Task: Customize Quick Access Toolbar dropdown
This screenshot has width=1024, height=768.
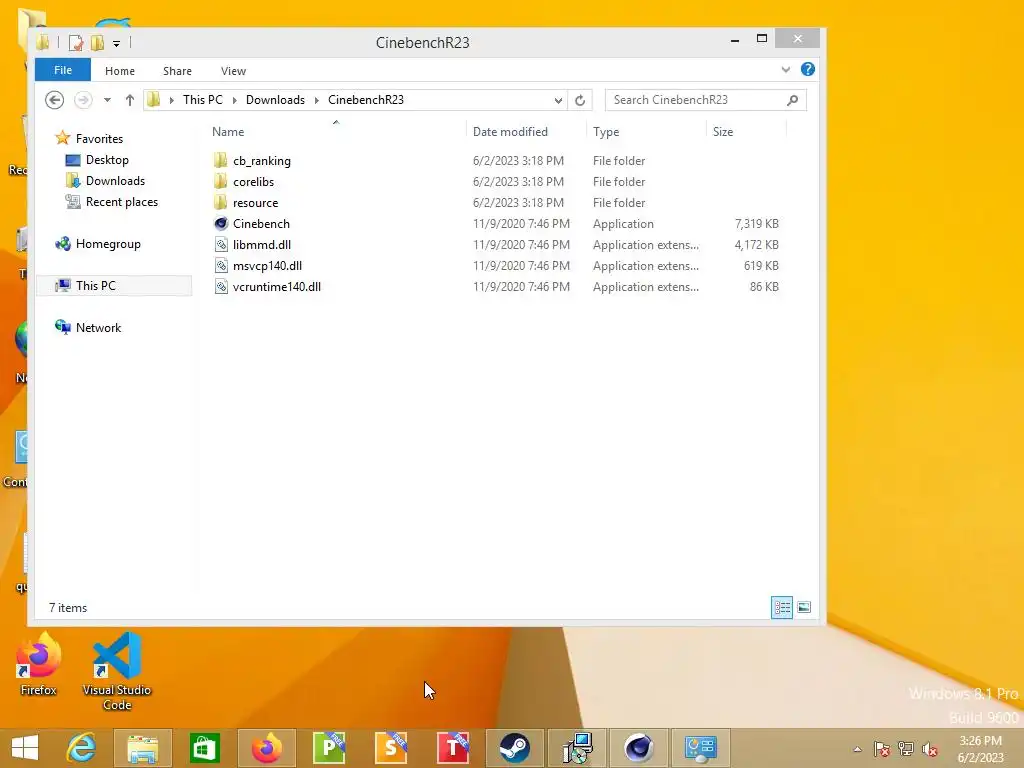Action: coord(116,44)
